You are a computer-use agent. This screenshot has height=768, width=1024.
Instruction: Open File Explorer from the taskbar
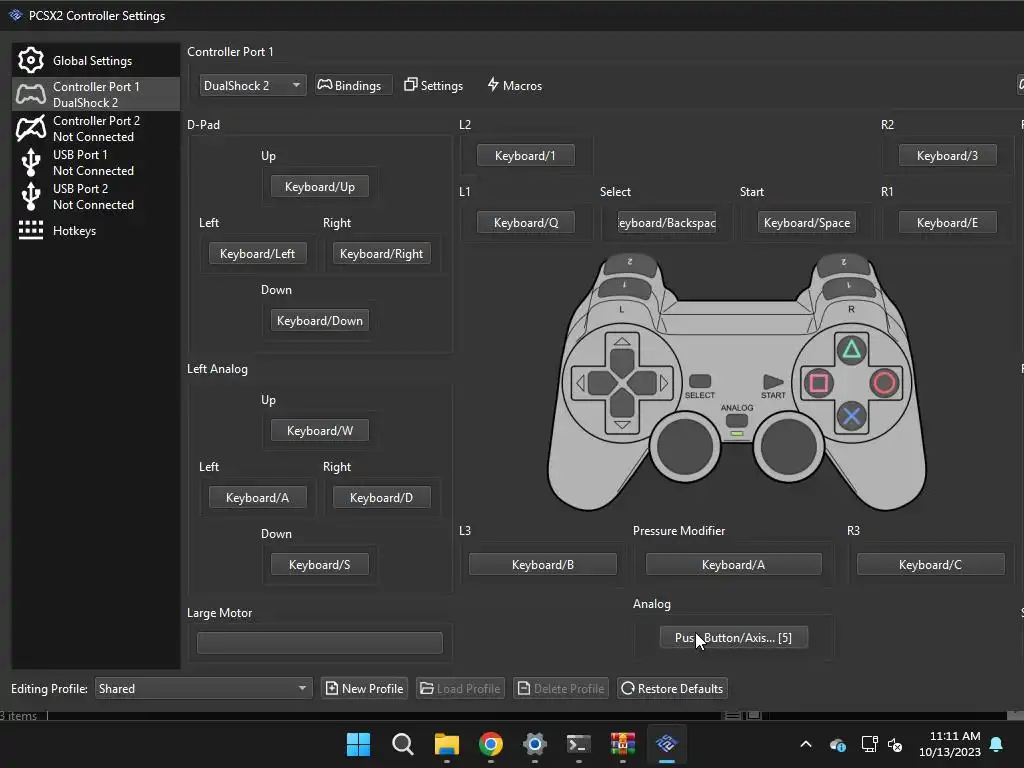point(447,744)
